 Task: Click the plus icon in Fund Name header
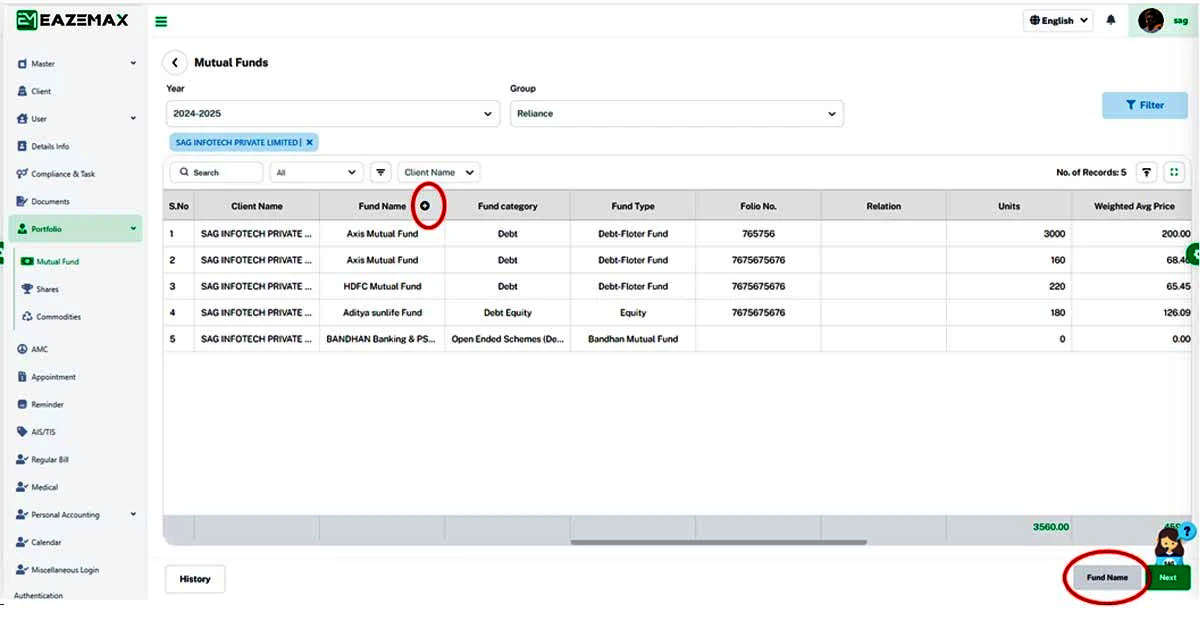425,206
